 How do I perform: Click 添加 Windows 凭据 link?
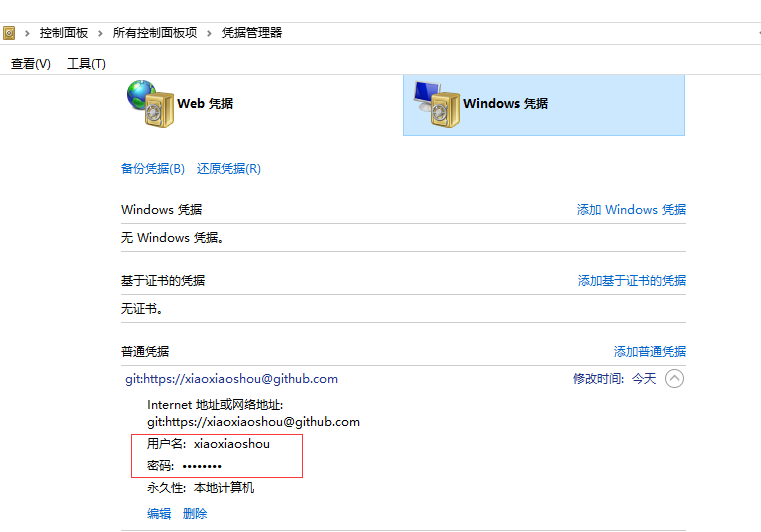(631, 210)
